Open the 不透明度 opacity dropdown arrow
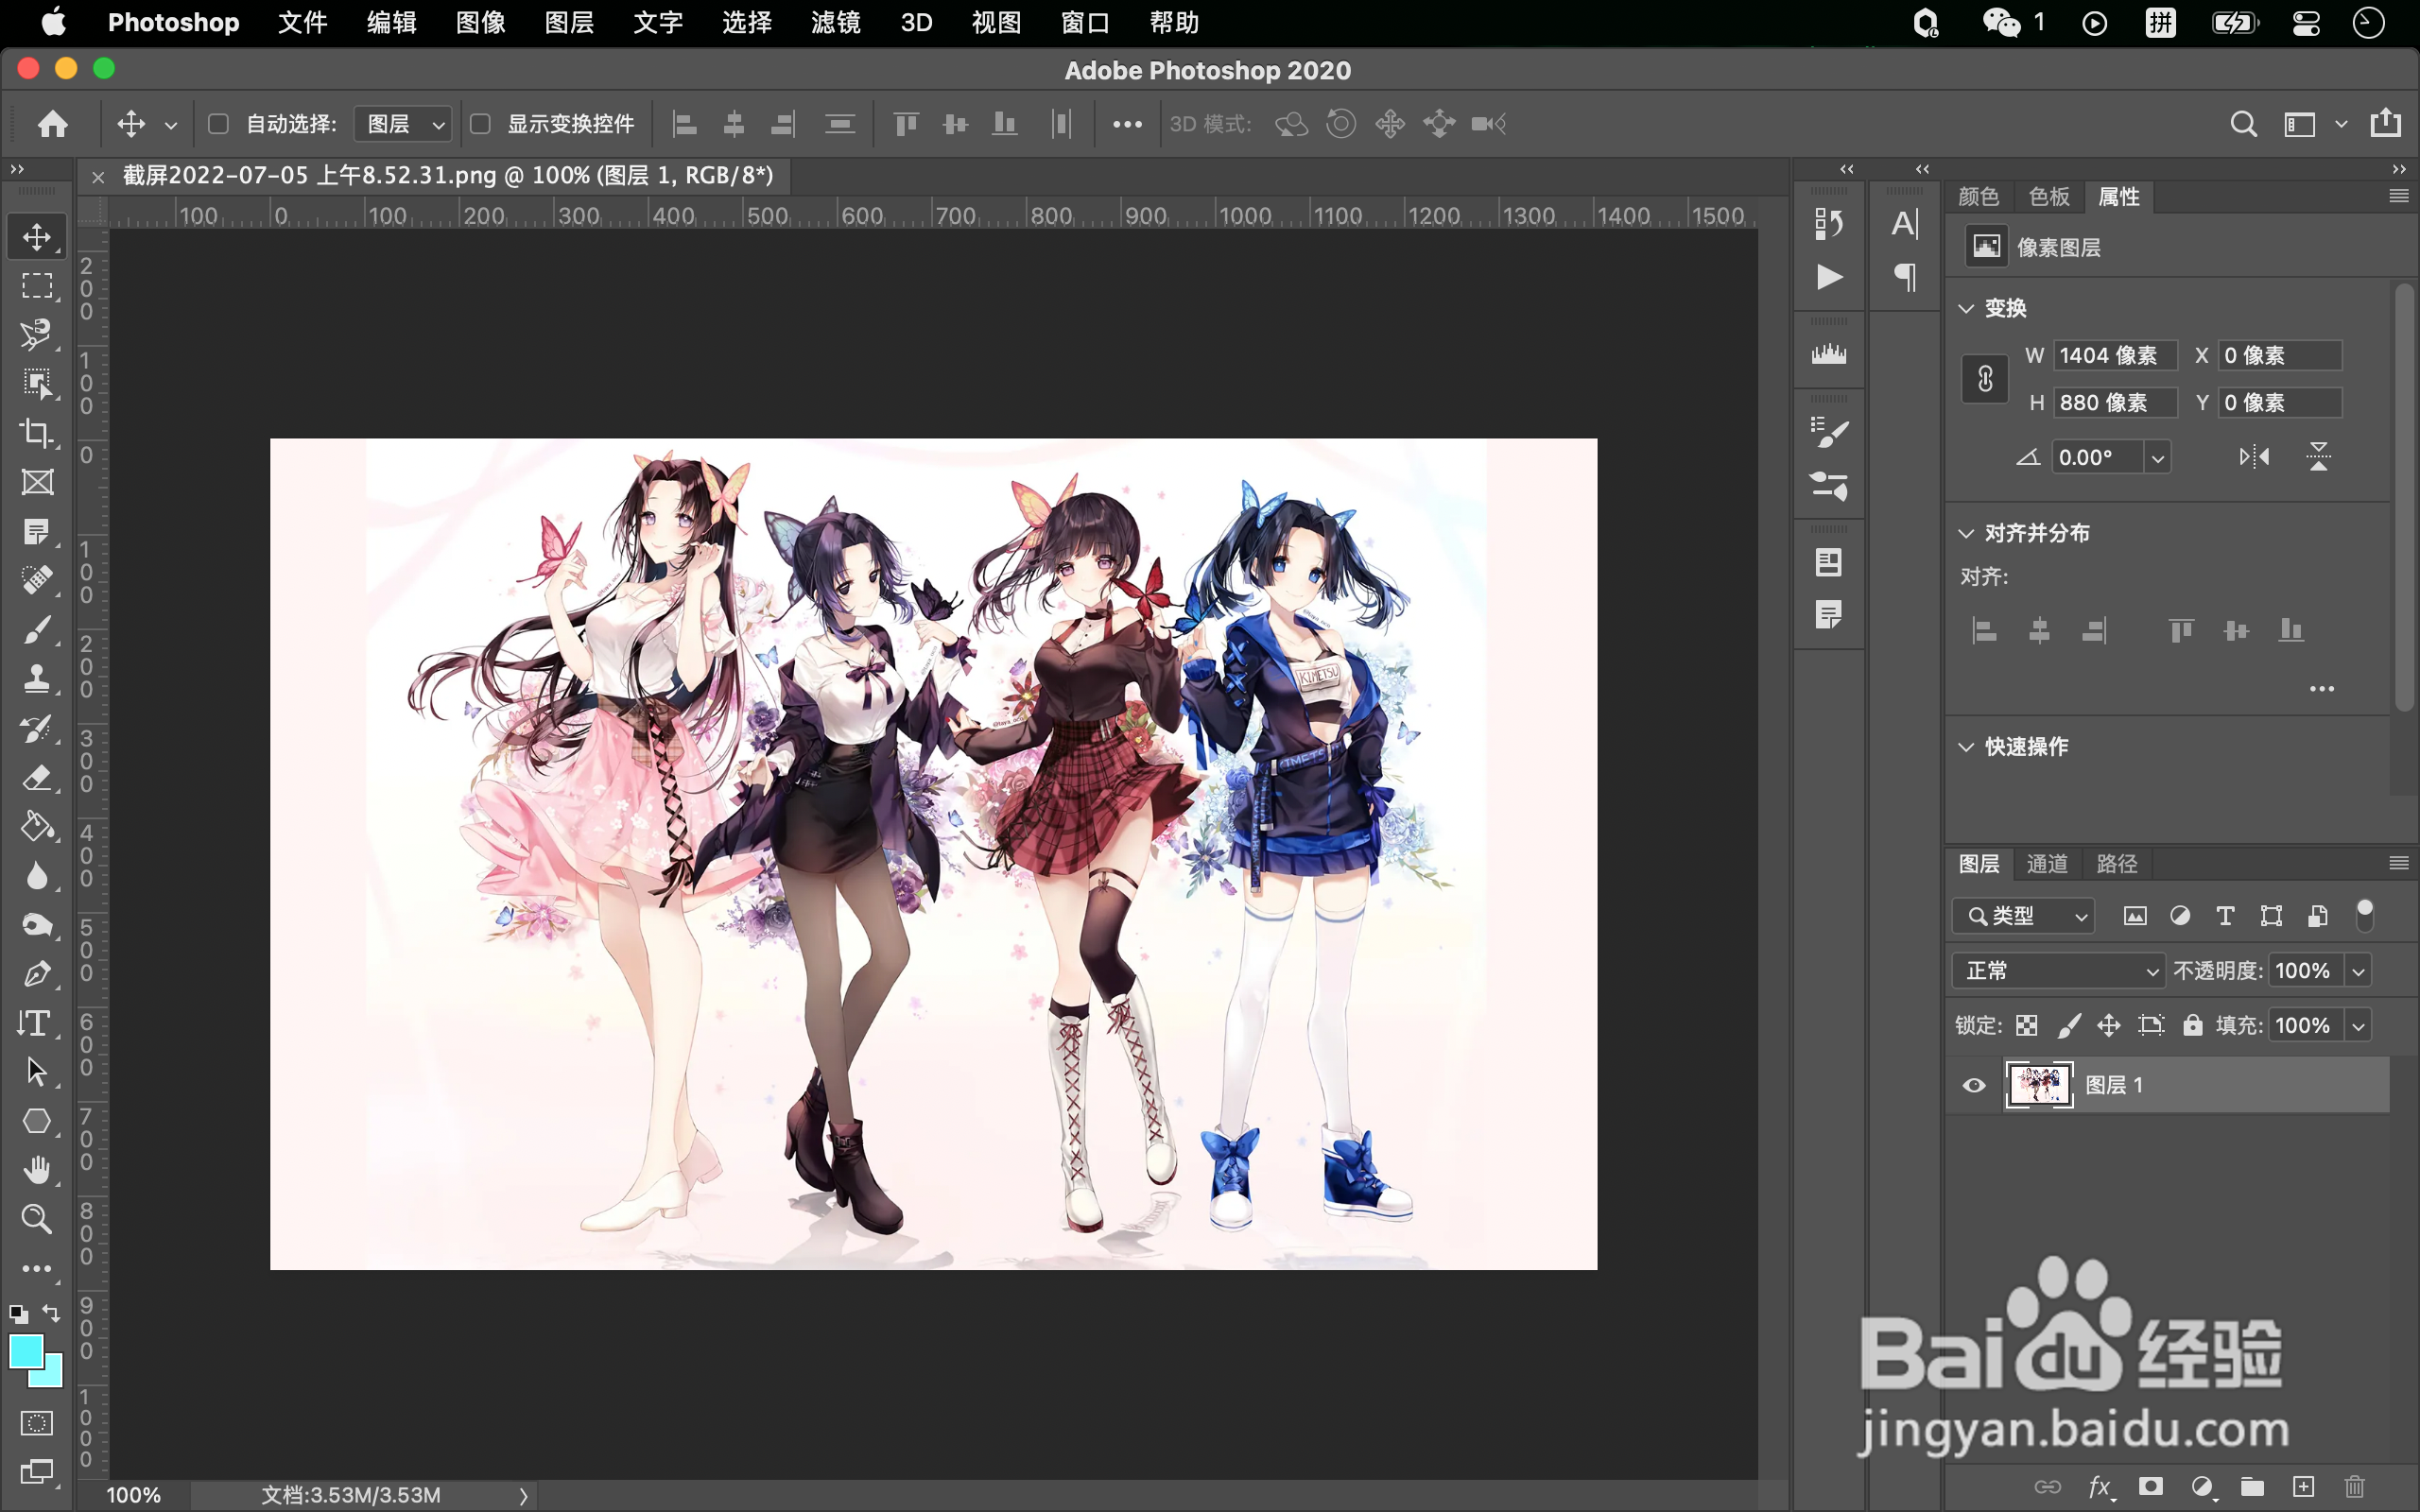Viewport: 2420px width, 1512px height. 2358,970
